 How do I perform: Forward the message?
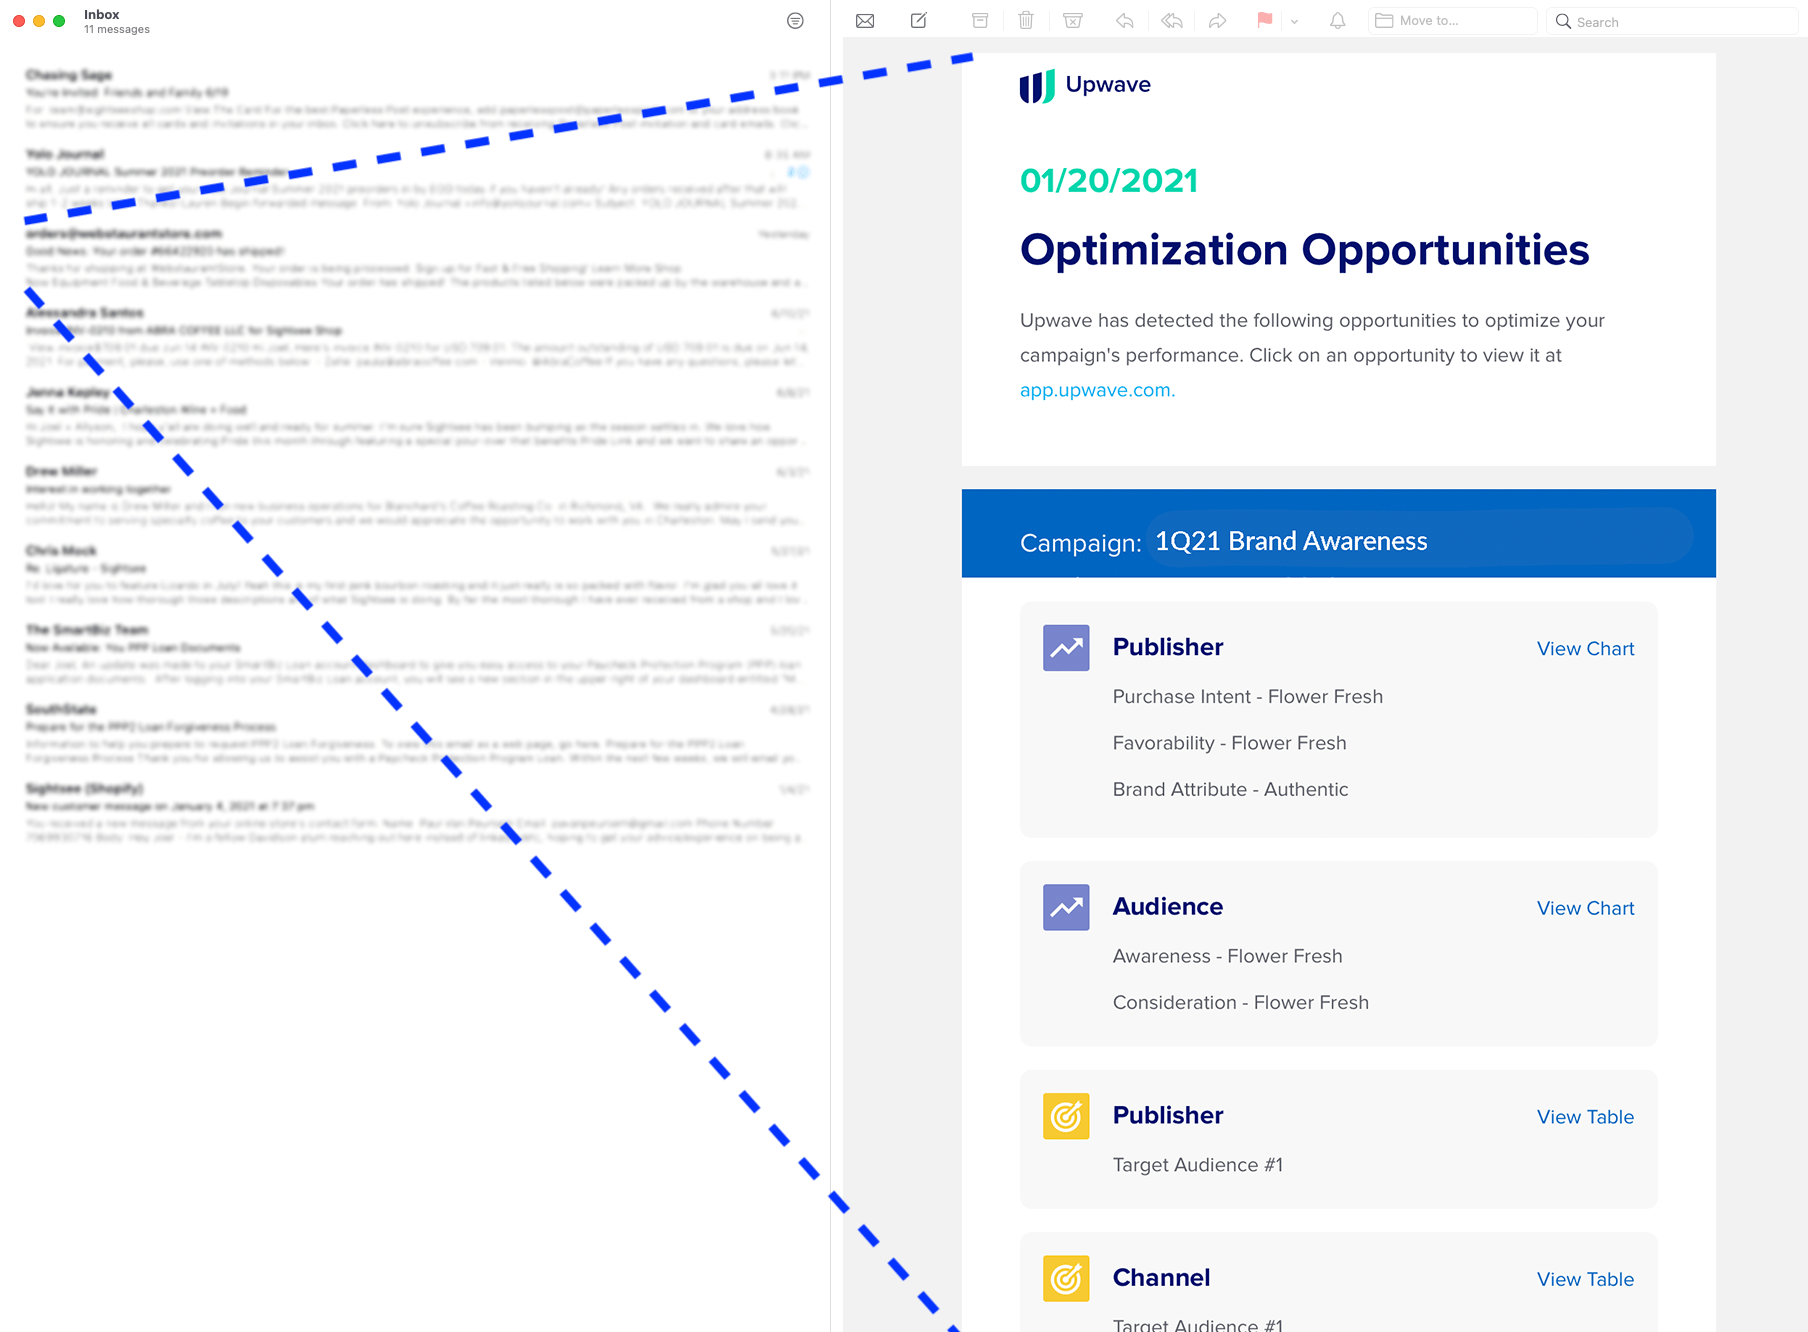point(1217,20)
